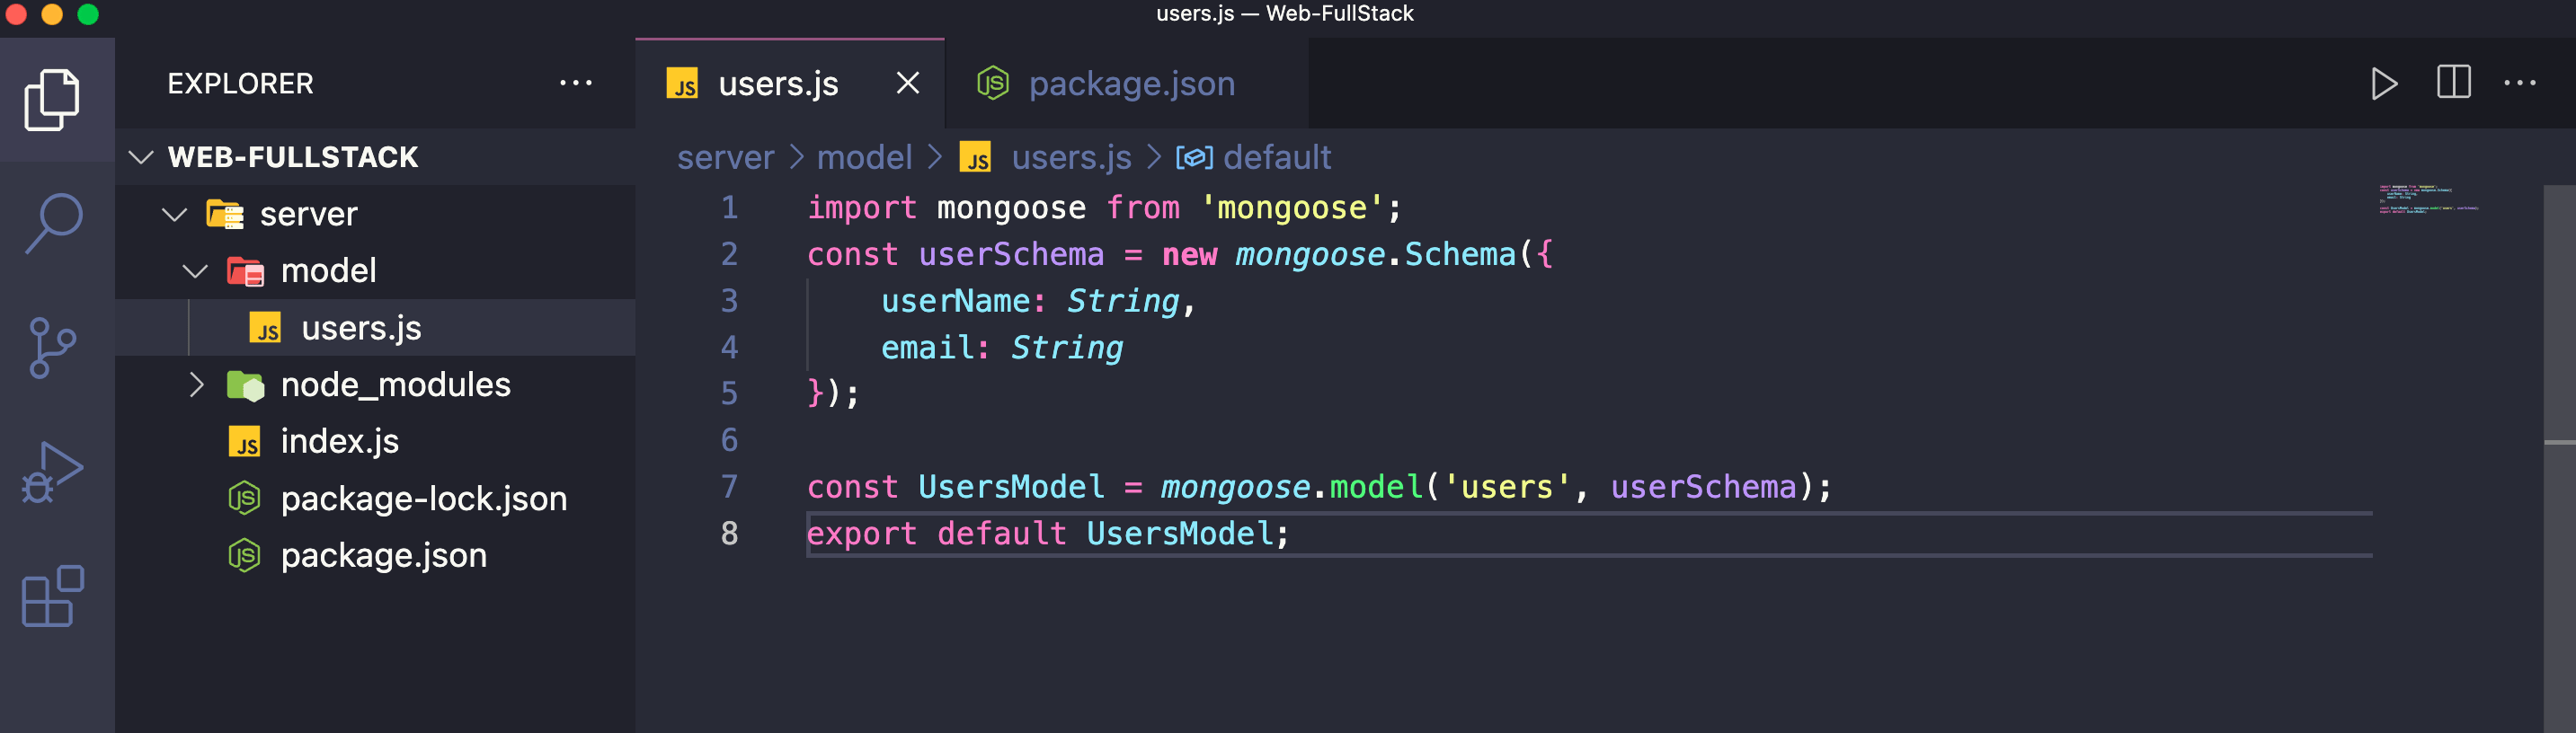Click the model breadcrumb segment
2576x733 pixels.
pyautogui.click(x=864, y=157)
